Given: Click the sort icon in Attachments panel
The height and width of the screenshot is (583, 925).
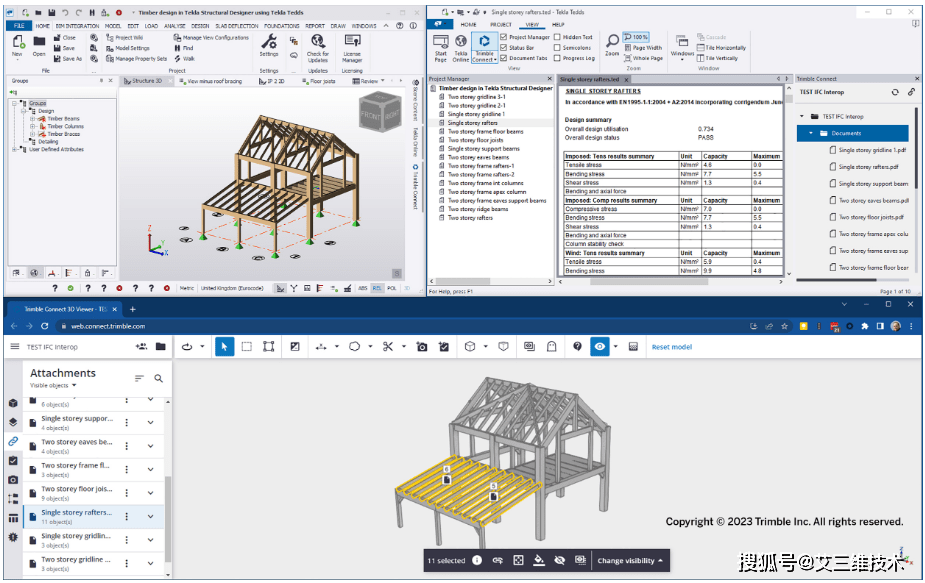Looking at the screenshot, I should tap(139, 378).
